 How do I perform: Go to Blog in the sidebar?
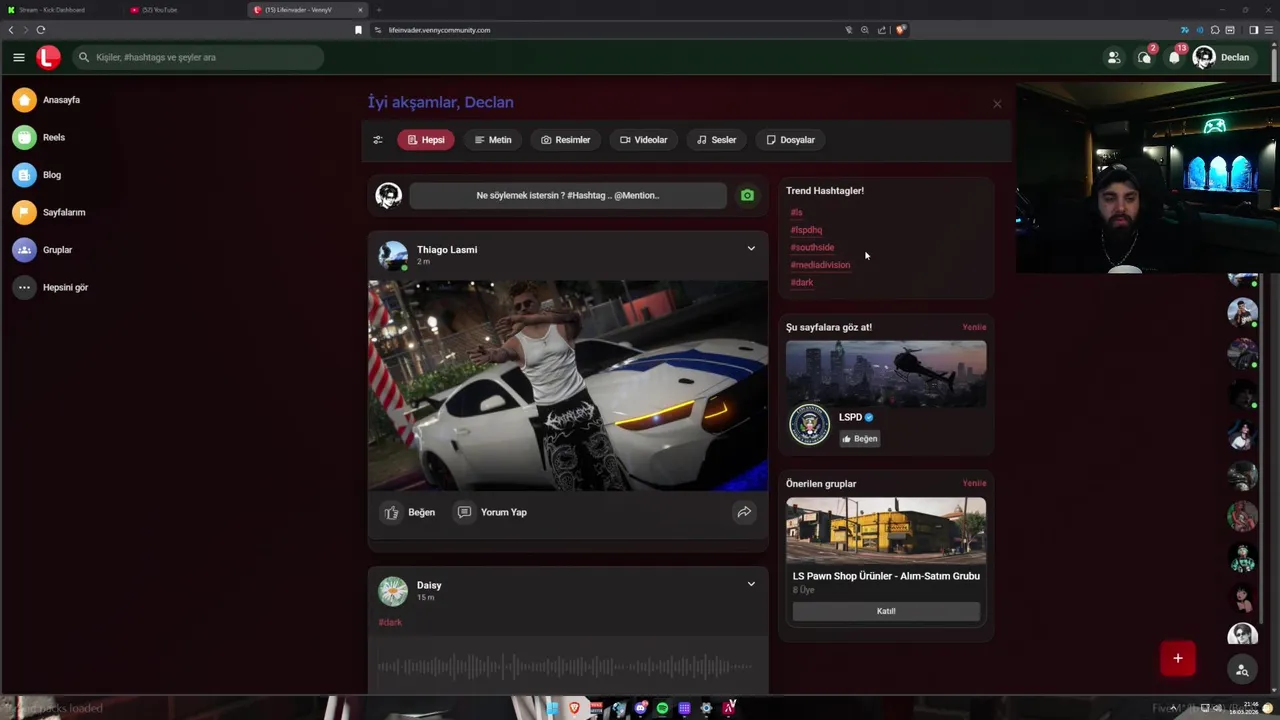[x=38, y=175]
